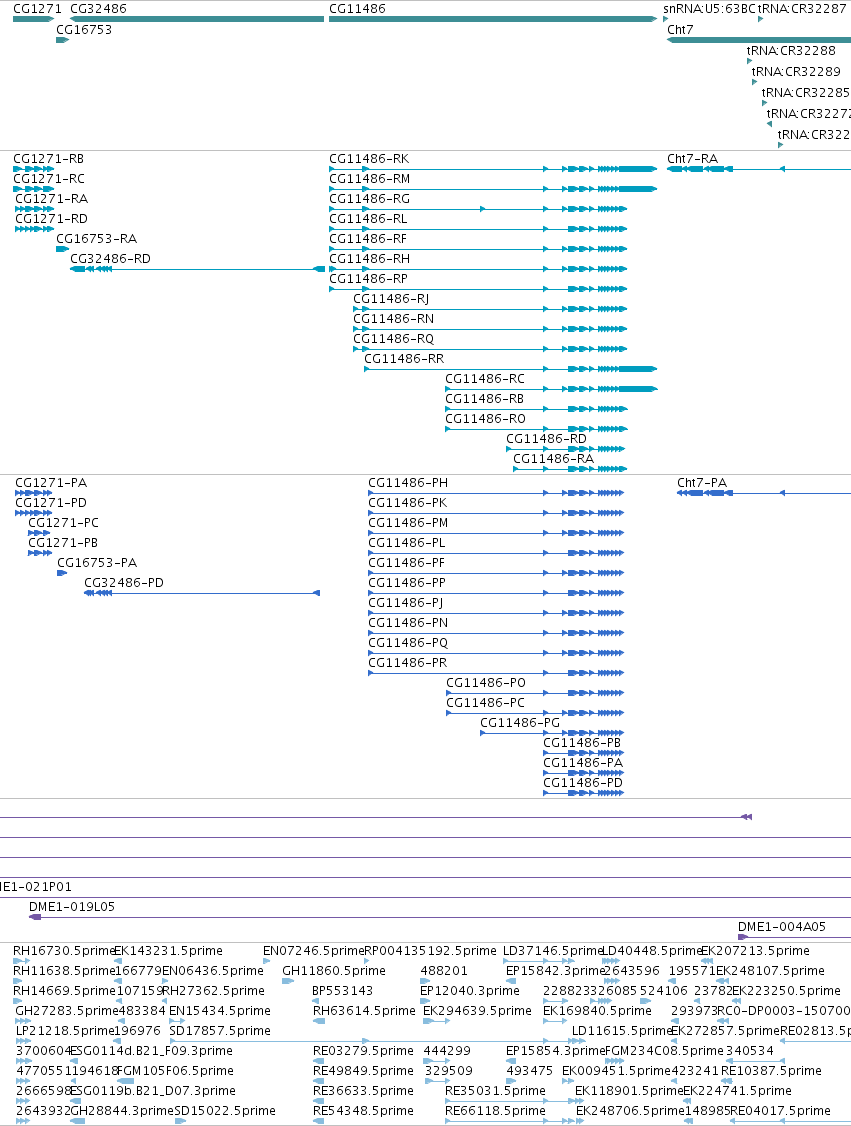Click the CG11486-PC protein label

click(485, 702)
